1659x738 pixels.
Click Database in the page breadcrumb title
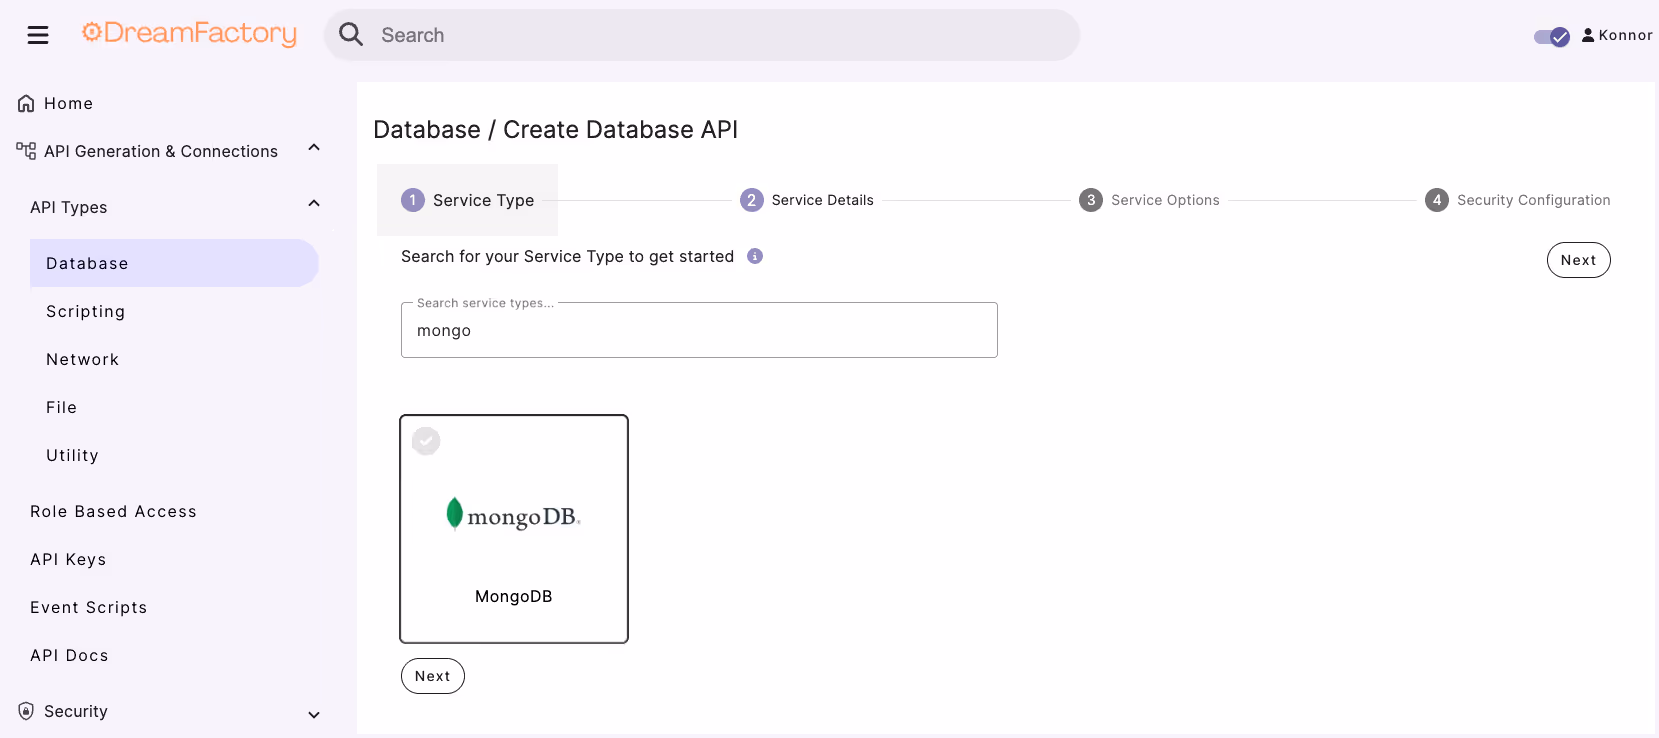(427, 130)
